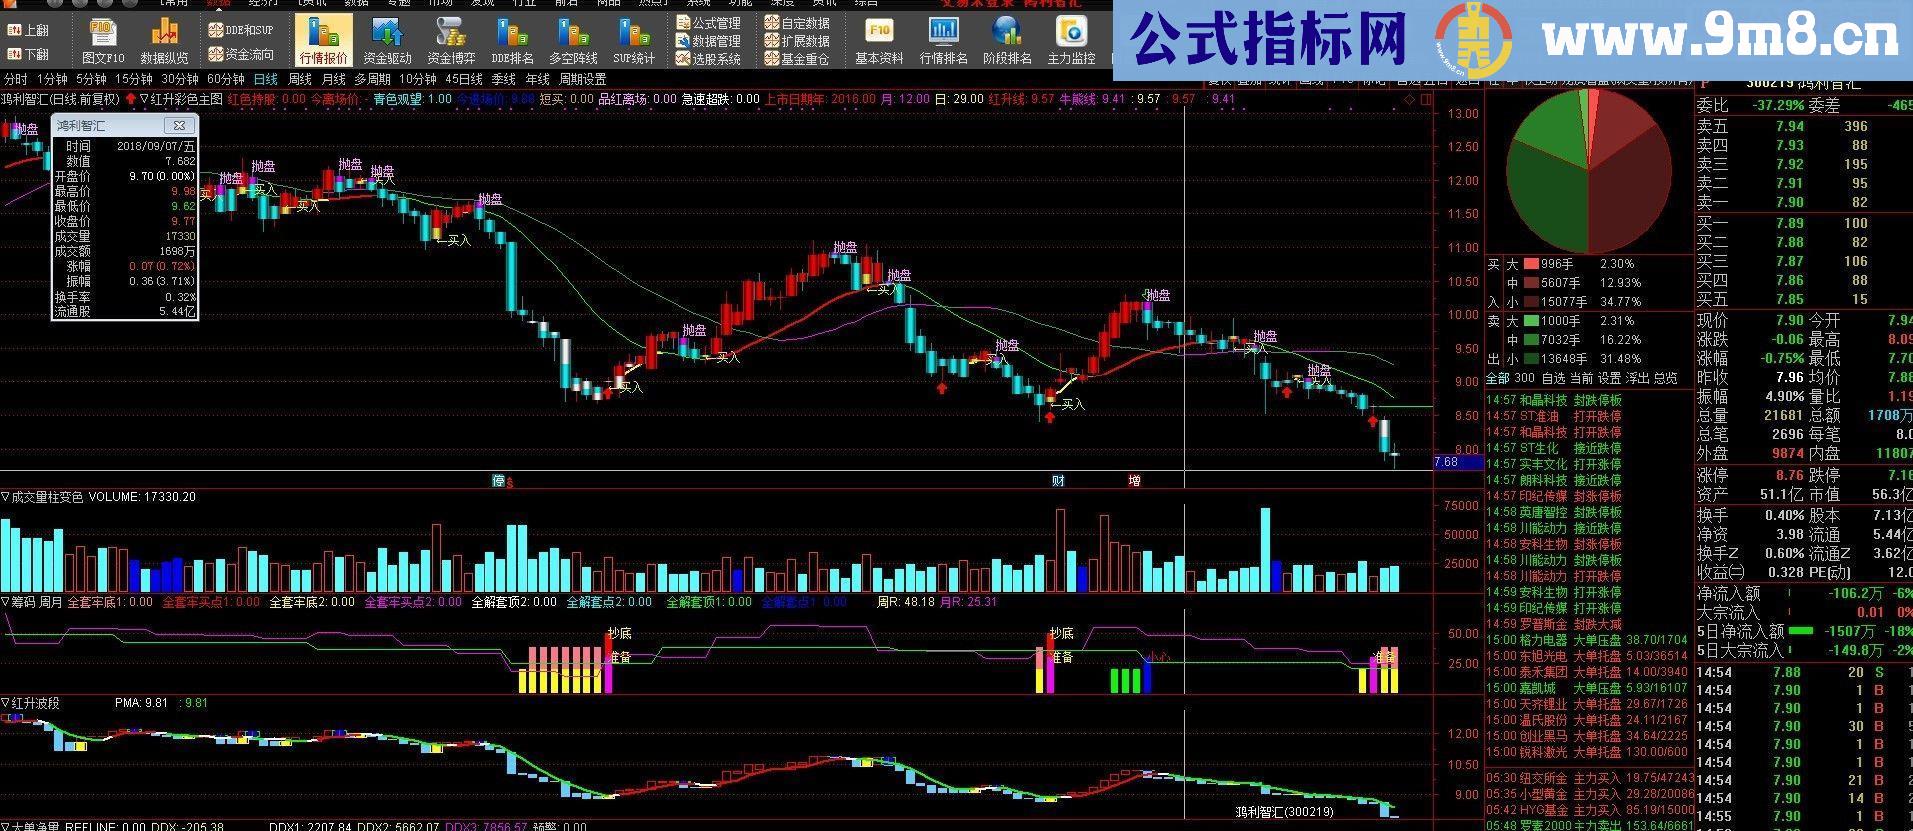This screenshot has width=1913, height=831.
Task: Click the buy/sell pie chart
Action: click(x=1587, y=169)
